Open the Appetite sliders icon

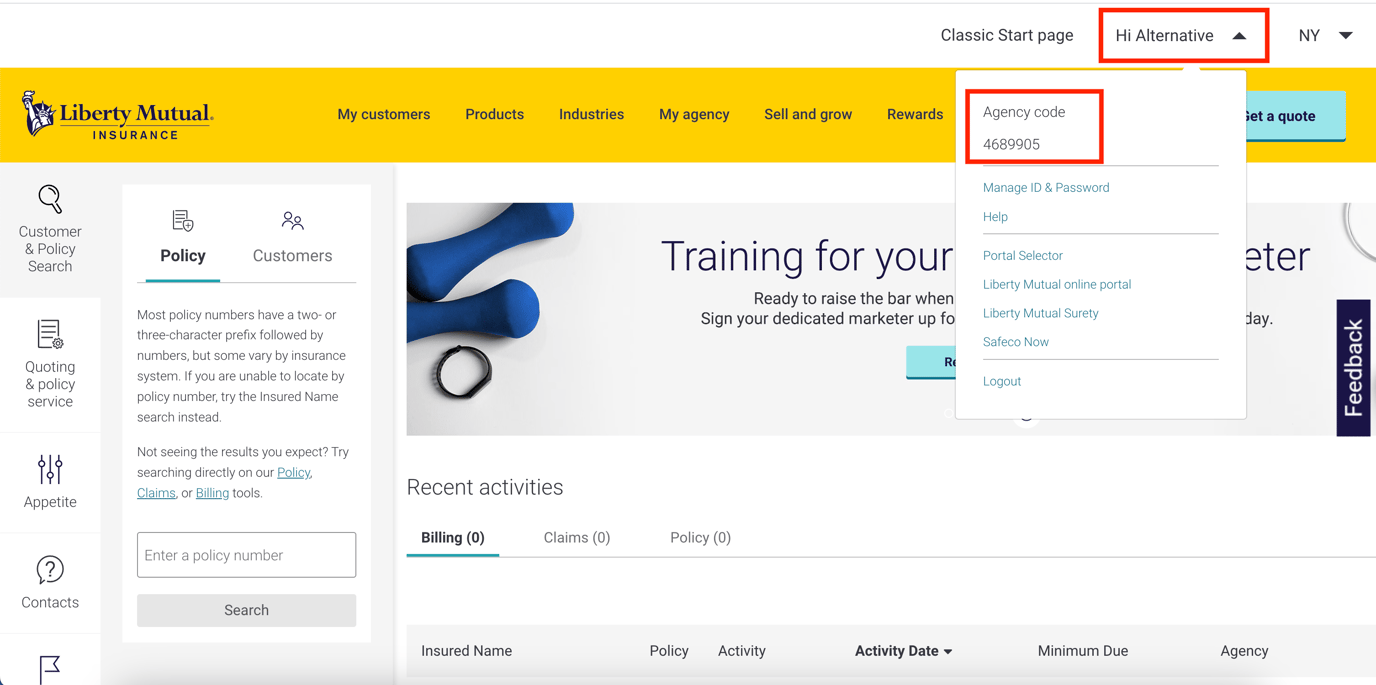[50, 469]
